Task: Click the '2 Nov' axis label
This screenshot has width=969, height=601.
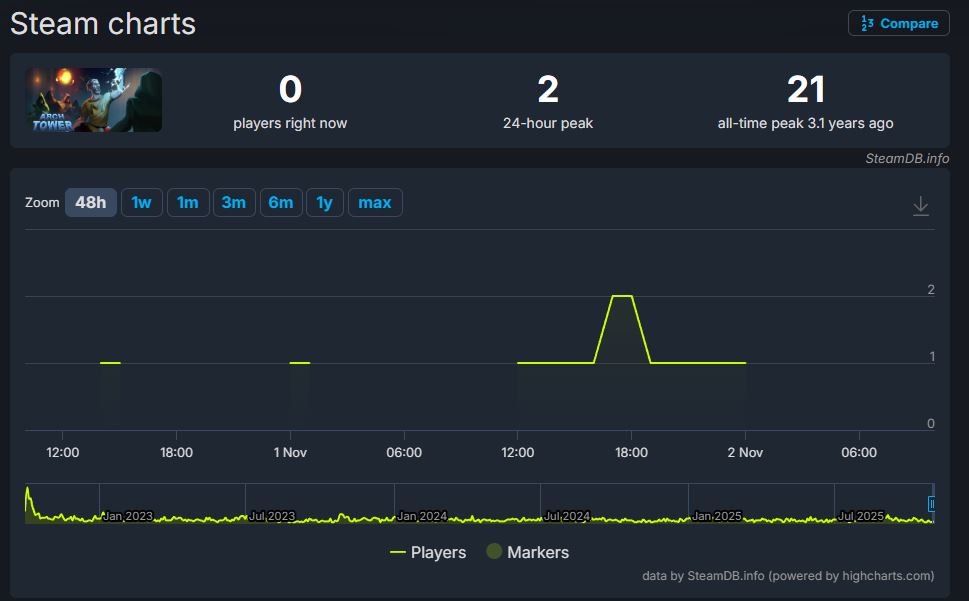Action: 745,452
